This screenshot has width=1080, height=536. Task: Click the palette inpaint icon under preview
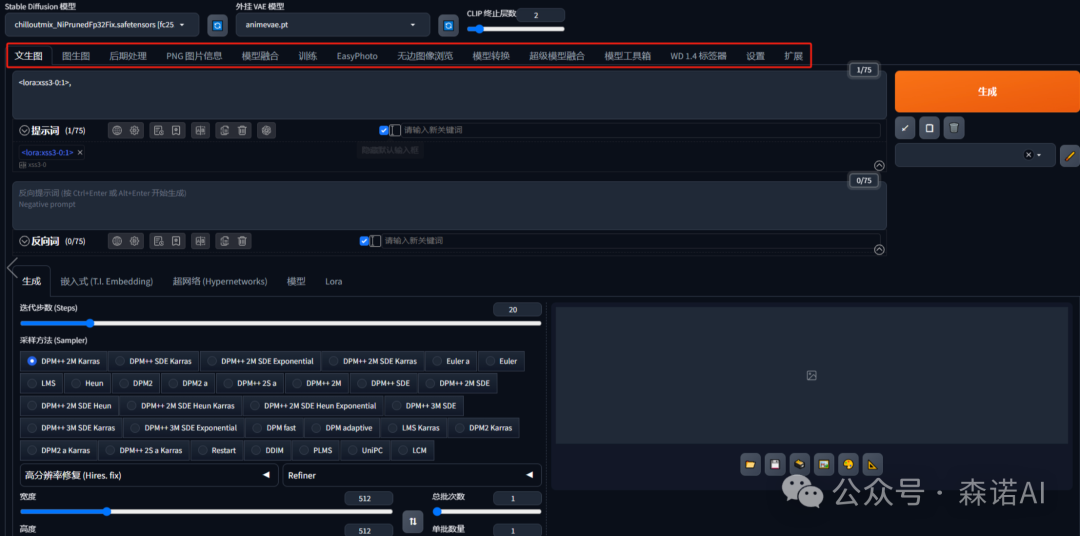point(848,464)
